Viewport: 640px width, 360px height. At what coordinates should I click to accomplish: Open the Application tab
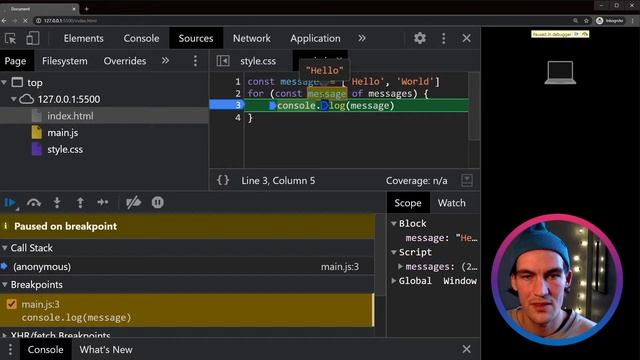(x=315, y=38)
